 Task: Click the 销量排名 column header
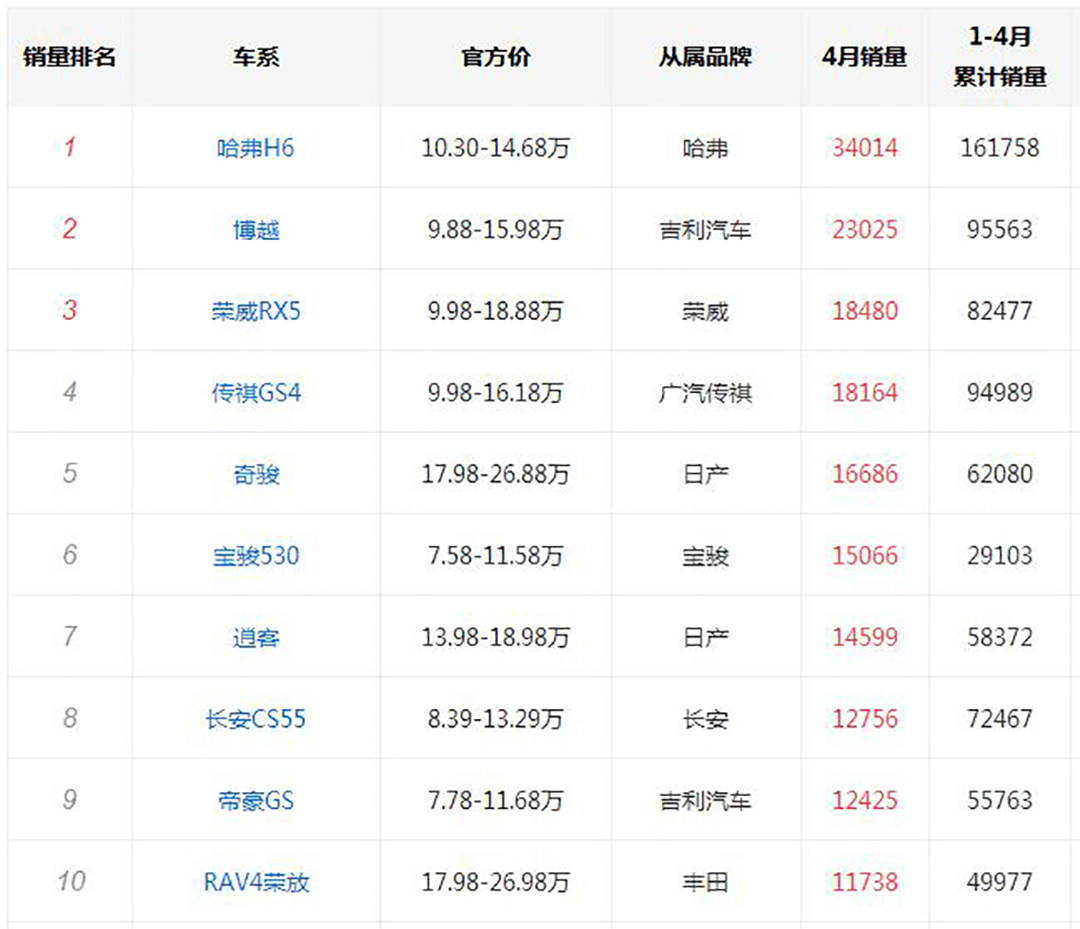[70, 57]
